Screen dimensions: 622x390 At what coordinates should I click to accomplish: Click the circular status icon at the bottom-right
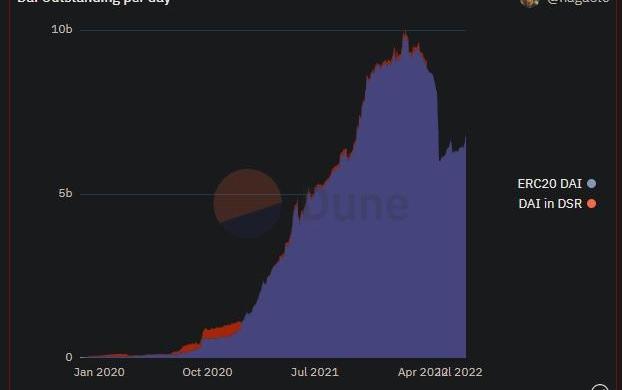coord(600,388)
